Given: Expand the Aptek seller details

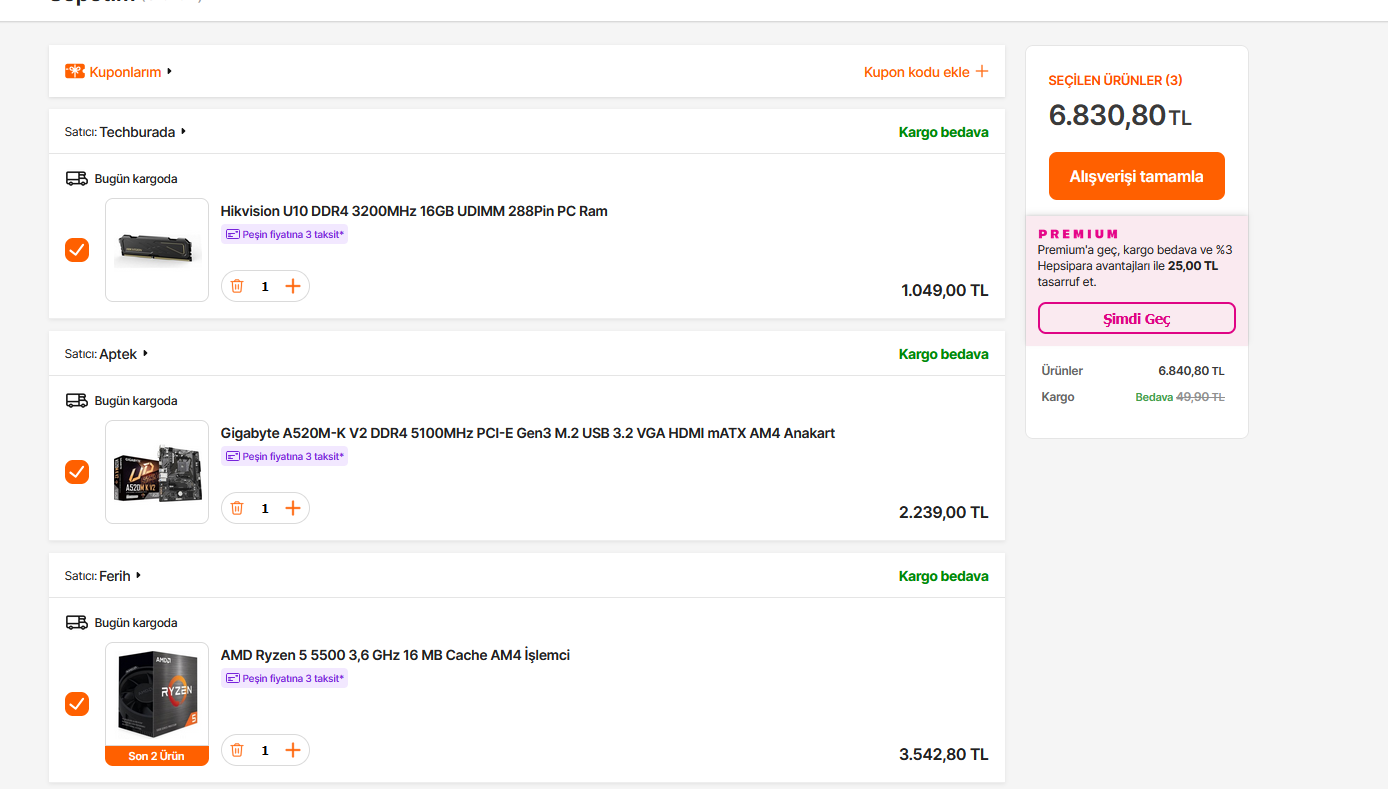Looking at the screenshot, I should tap(146, 353).
